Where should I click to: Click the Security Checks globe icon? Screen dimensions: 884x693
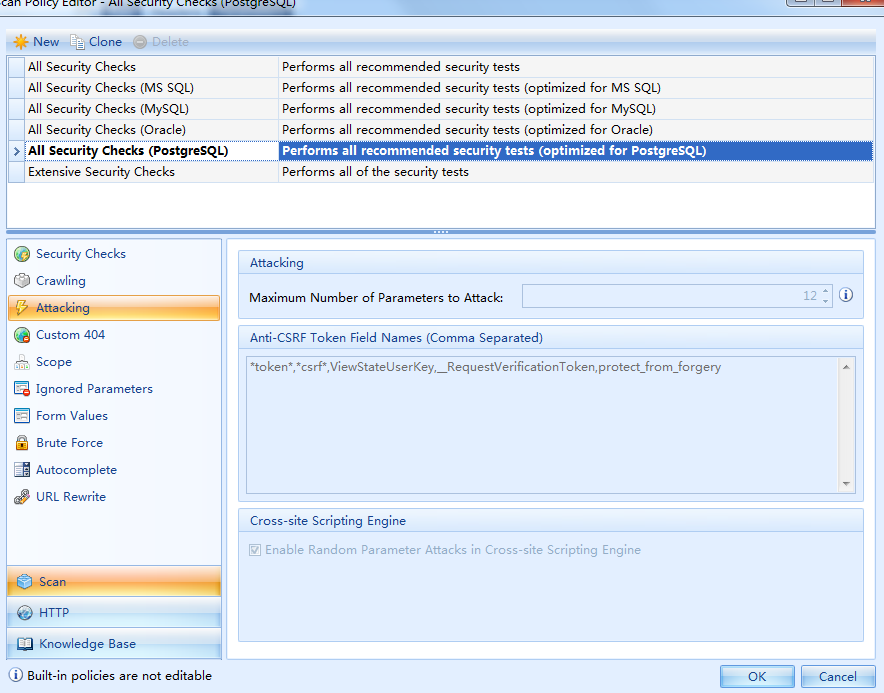coord(22,254)
